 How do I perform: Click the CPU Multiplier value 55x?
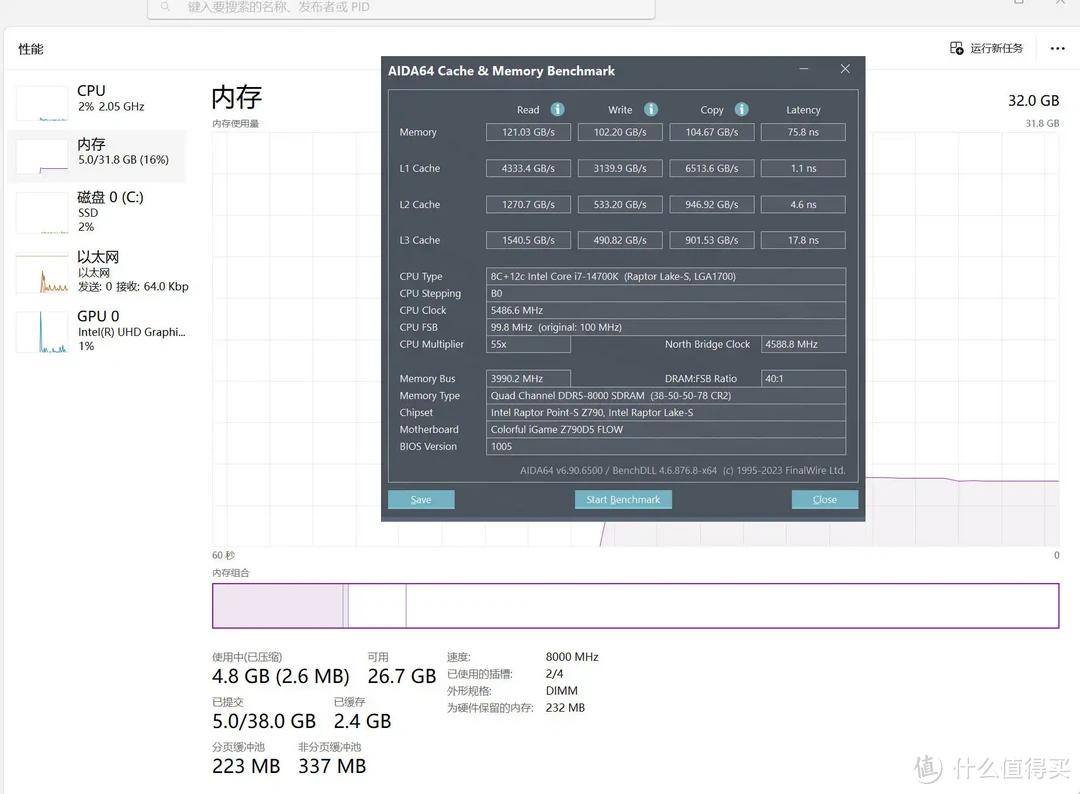click(528, 344)
